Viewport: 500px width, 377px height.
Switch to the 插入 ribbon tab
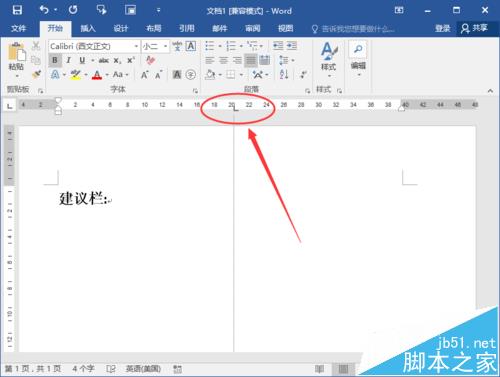click(88, 28)
